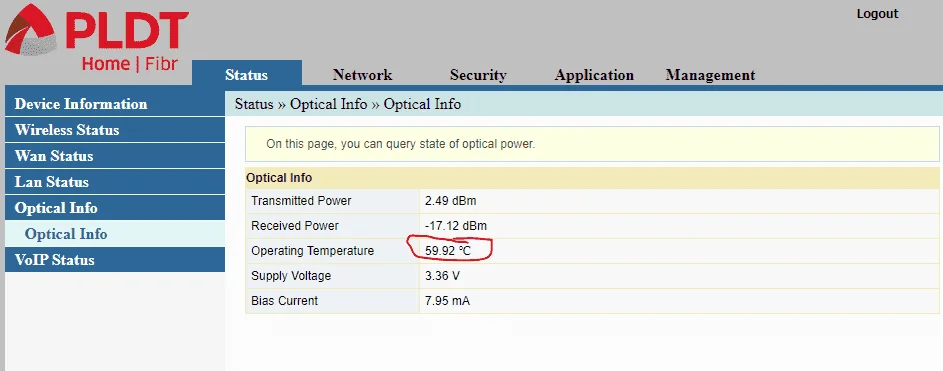Select the '7.95 mA' value
This screenshot has height=371, width=943.
447,301
